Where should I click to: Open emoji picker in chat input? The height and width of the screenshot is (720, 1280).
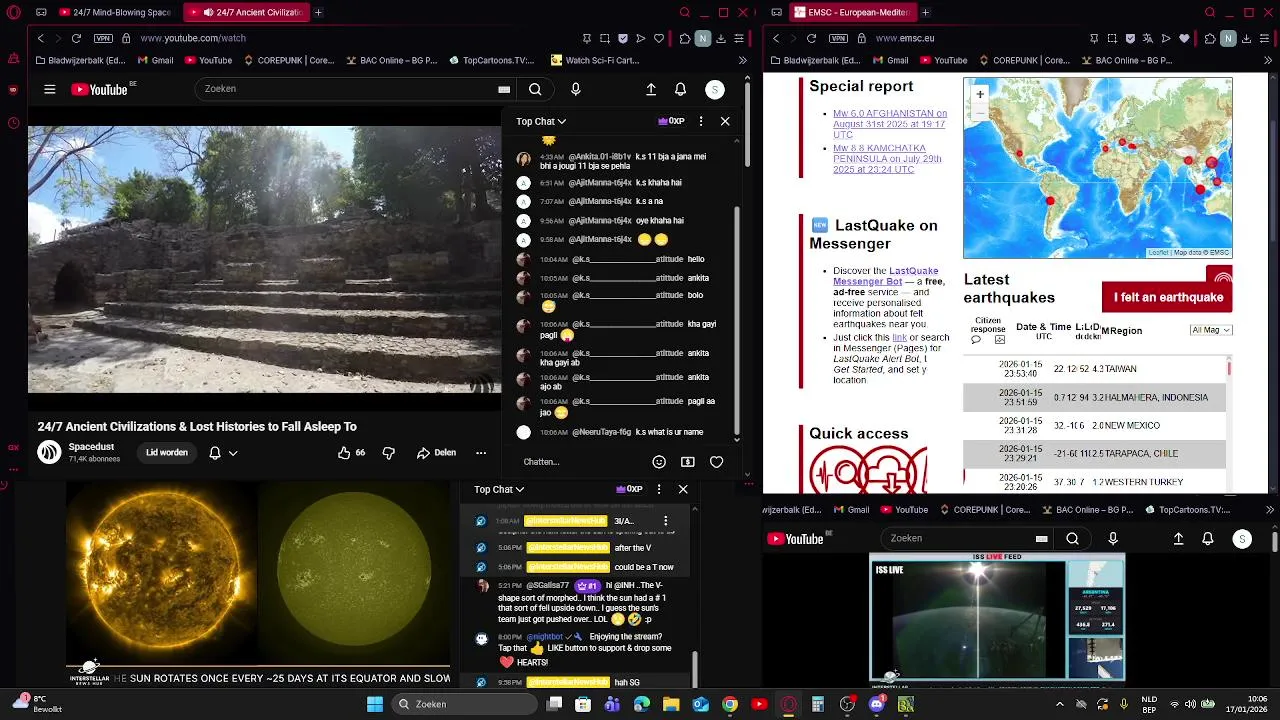pyautogui.click(x=659, y=462)
